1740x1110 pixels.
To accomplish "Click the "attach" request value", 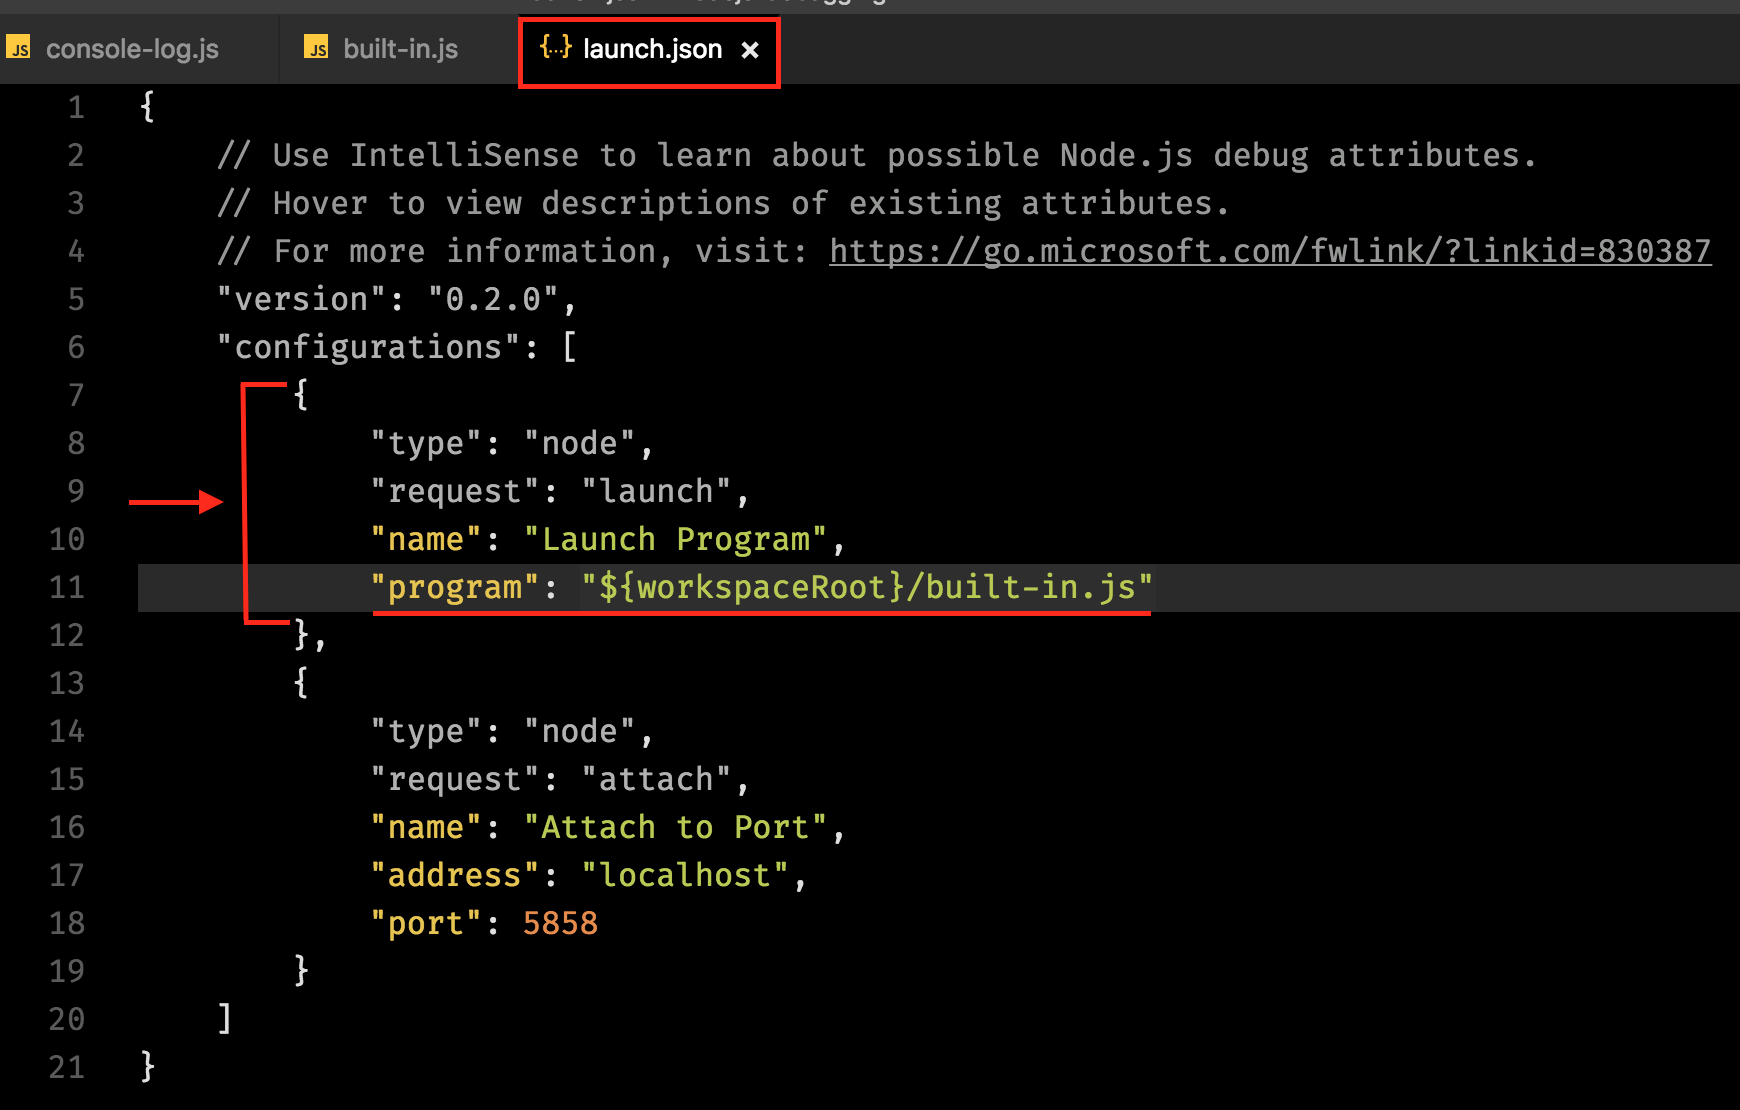I will point(656,779).
